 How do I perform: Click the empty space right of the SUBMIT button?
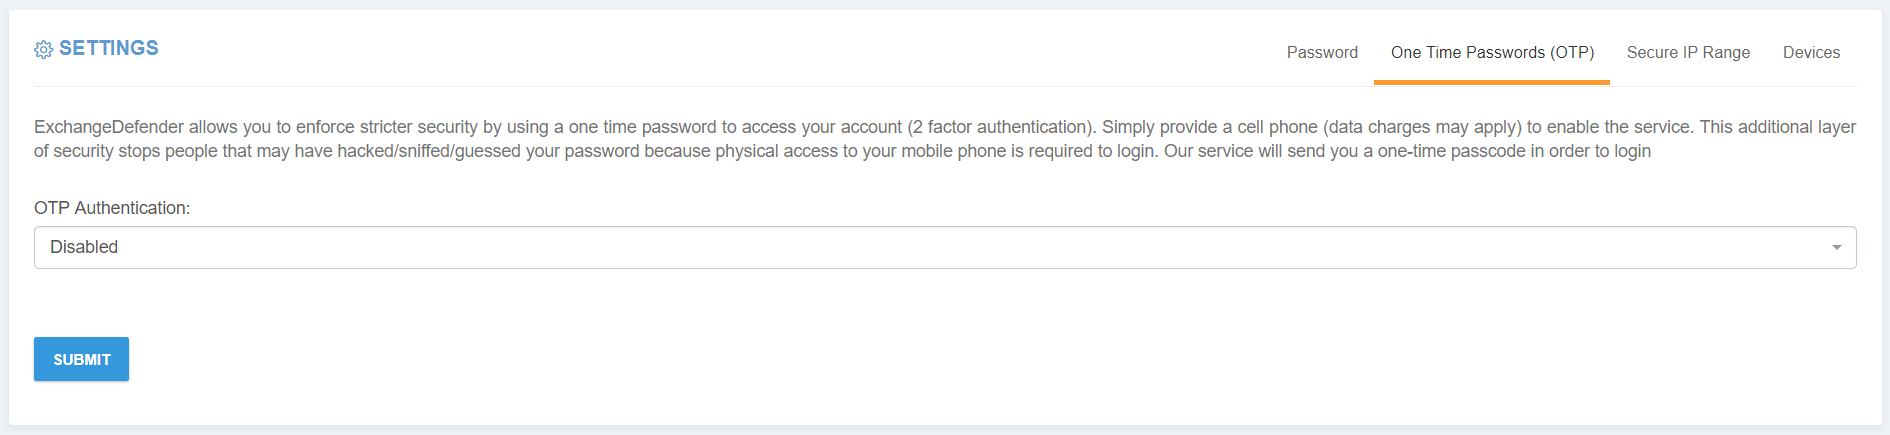pyautogui.click(x=1000, y=359)
